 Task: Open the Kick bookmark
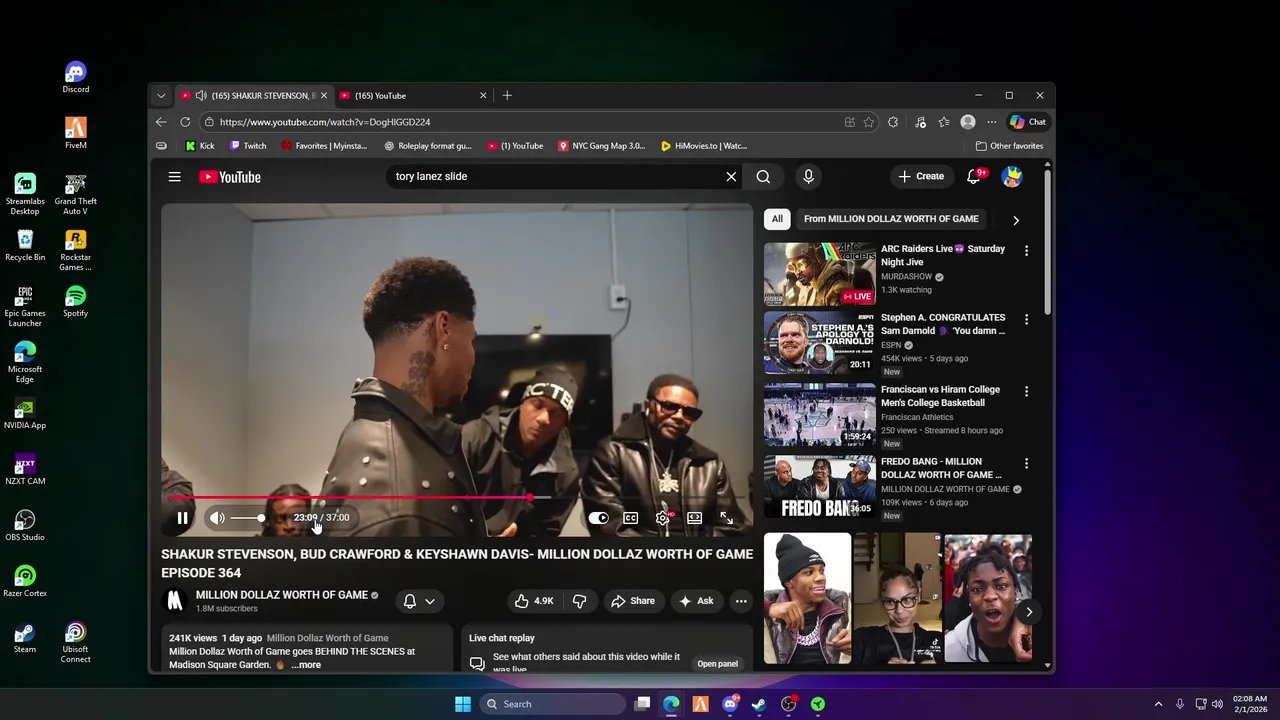click(x=200, y=146)
